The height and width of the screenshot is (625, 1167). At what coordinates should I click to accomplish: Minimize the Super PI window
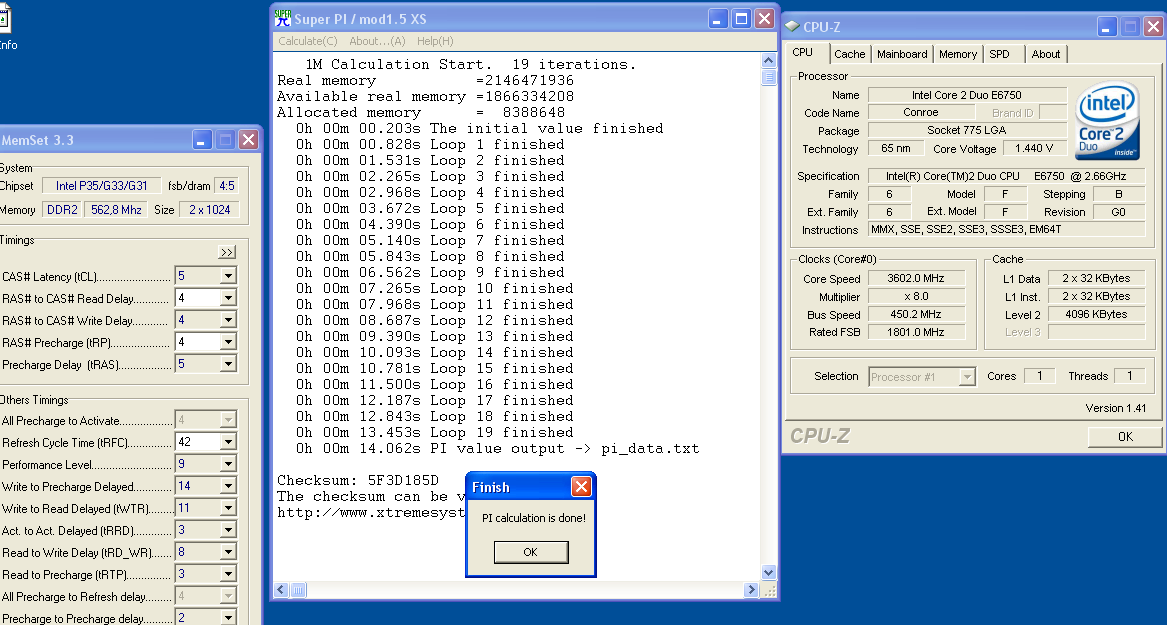click(x=717, y=19)
